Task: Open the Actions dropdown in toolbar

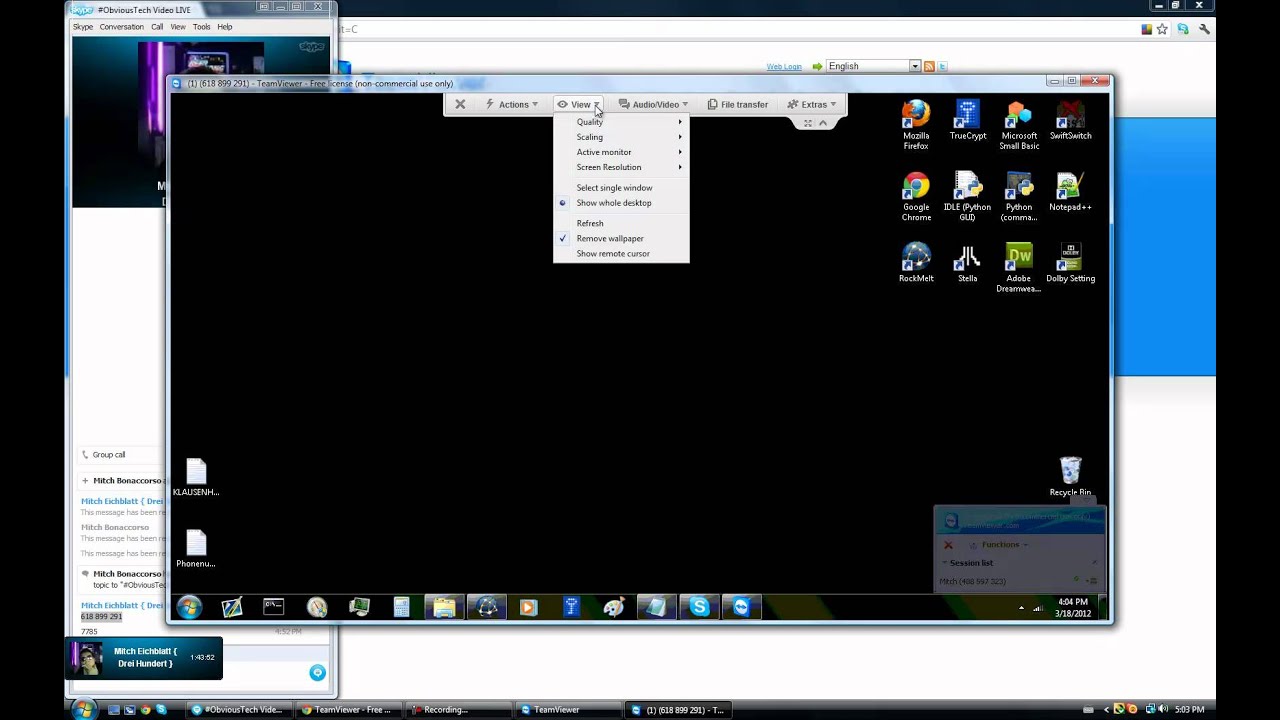Action: pyautogui.click(x=512, y=104)
